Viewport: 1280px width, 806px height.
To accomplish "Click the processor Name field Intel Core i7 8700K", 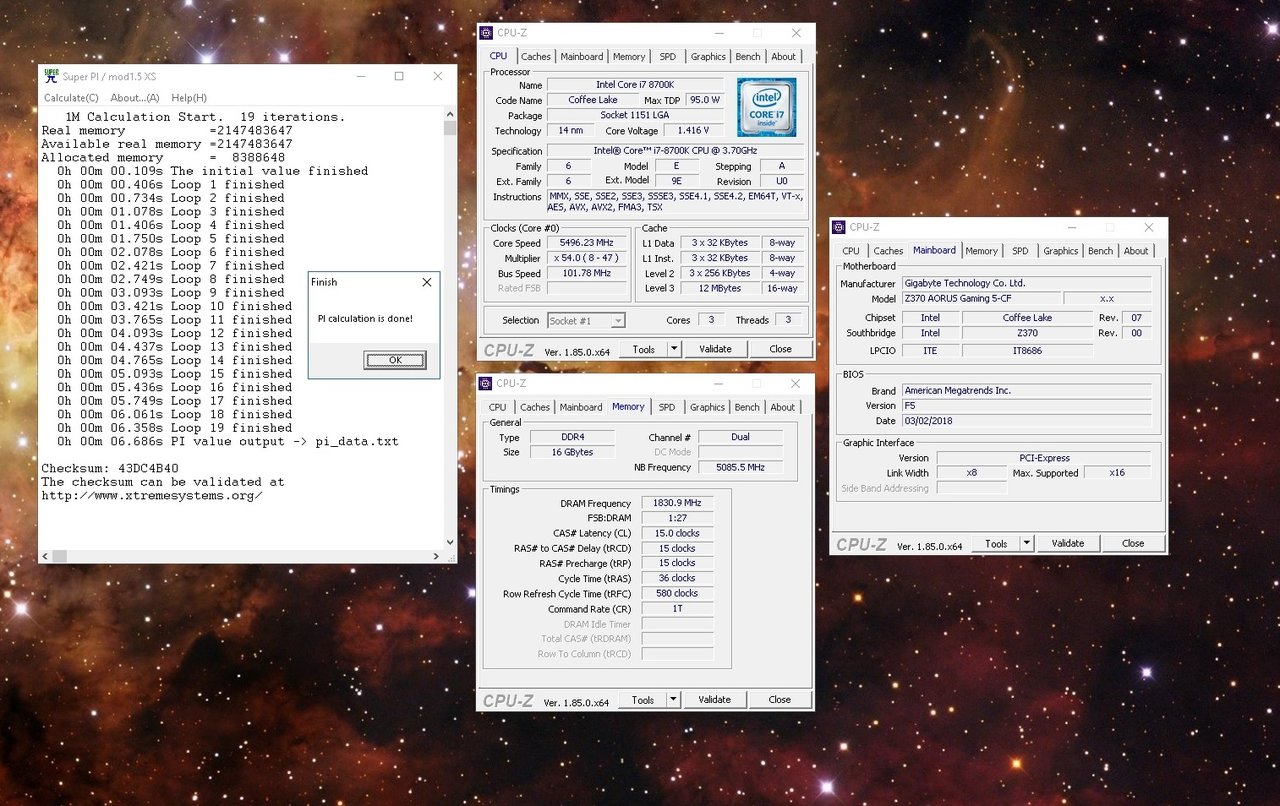I will click(x=635, y=85).
